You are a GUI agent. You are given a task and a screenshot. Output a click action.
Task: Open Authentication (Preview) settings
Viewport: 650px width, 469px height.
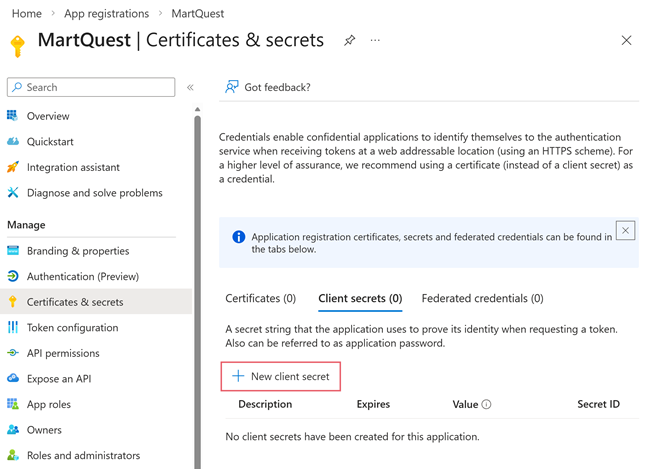point(83,277)
